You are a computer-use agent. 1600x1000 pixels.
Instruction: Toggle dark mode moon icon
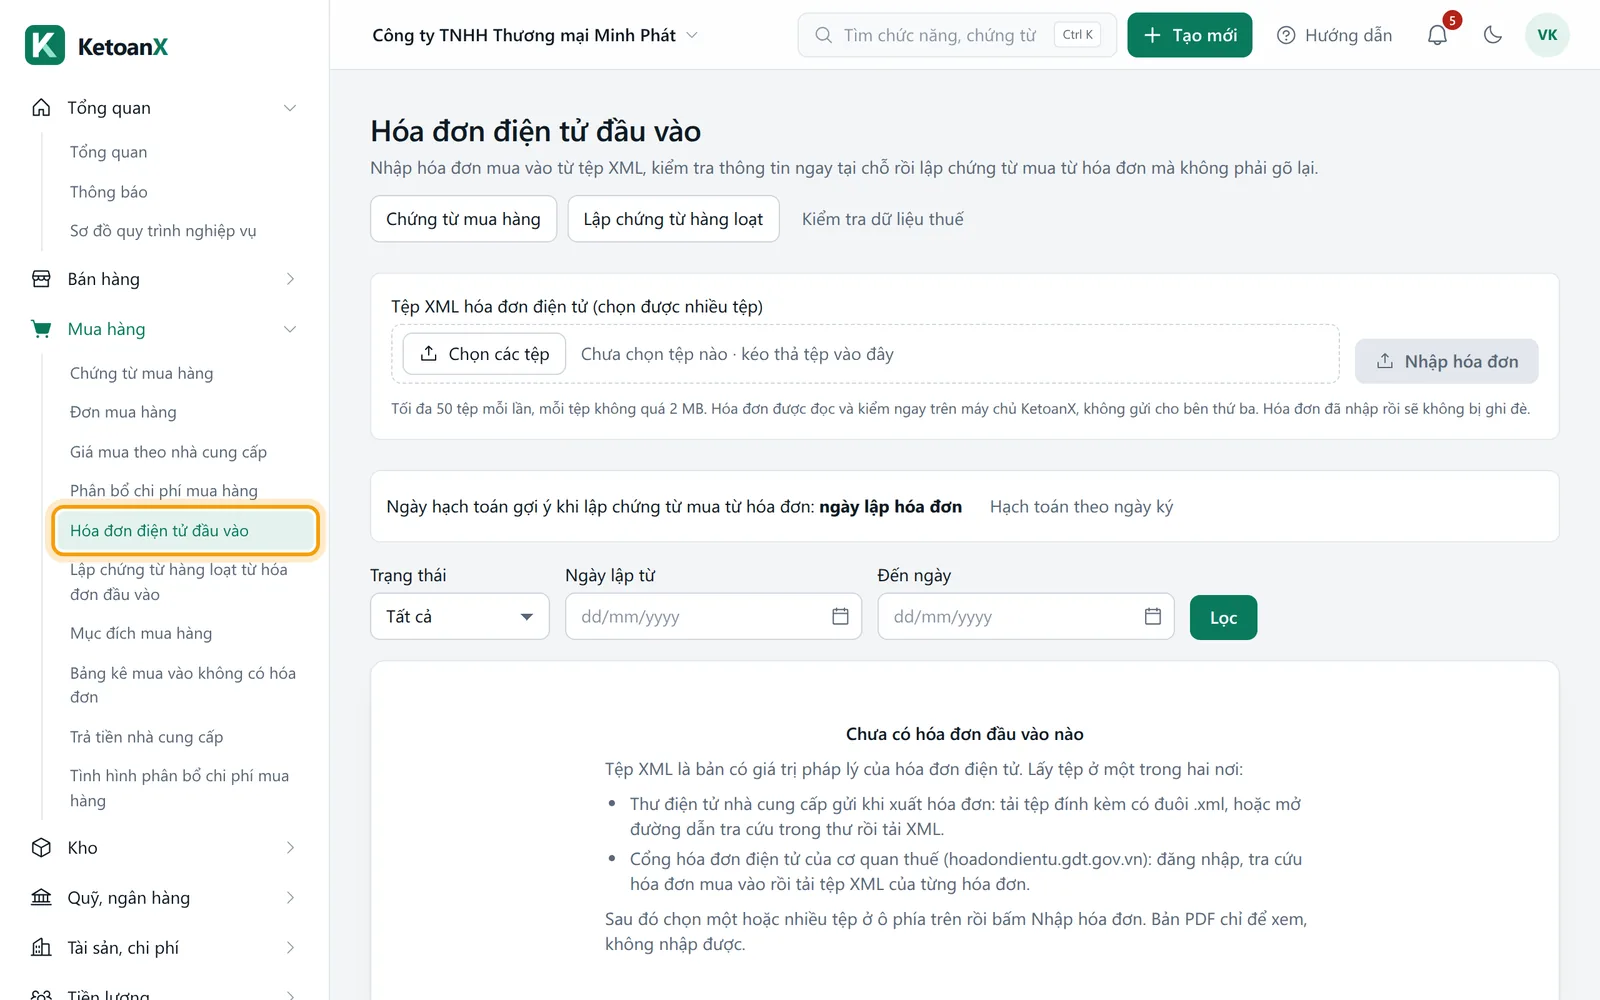1493,35
